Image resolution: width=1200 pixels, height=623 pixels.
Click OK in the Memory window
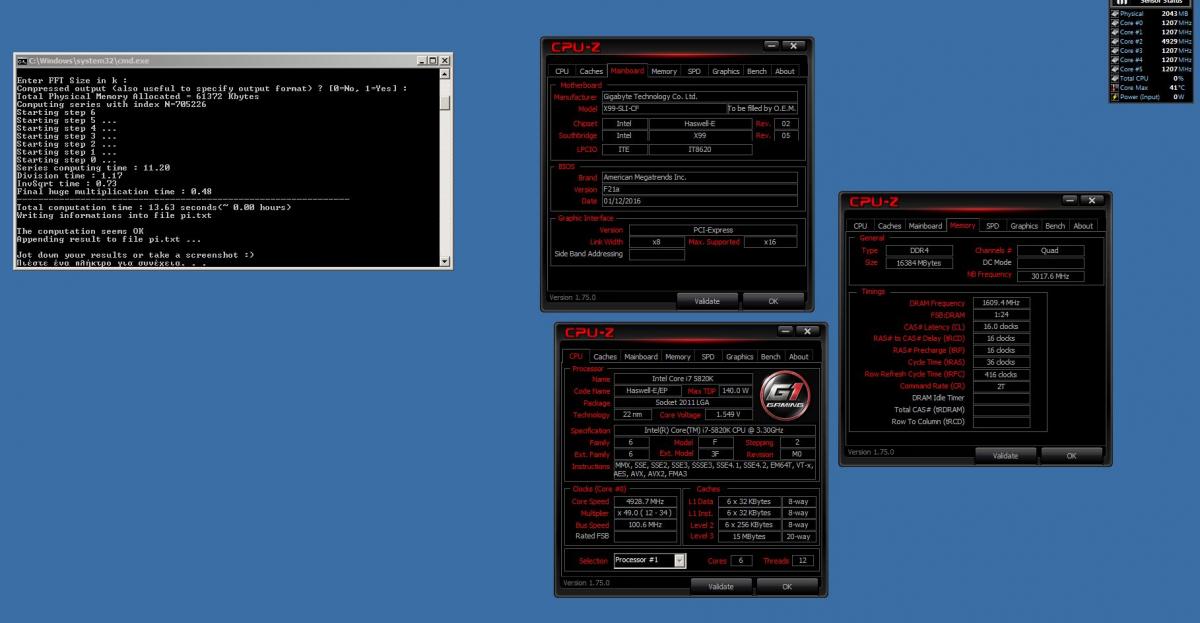click(1071, 455)
